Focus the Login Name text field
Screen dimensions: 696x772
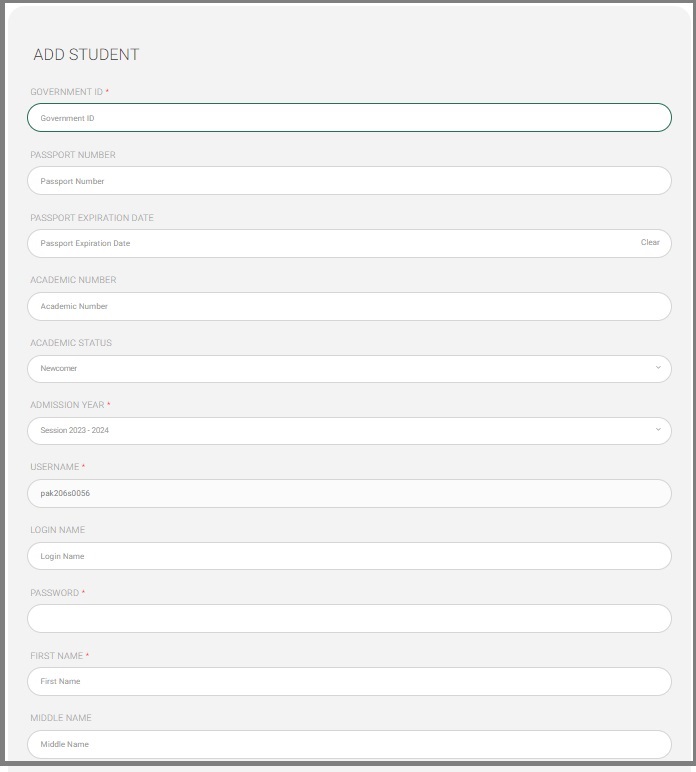point(349,556)
